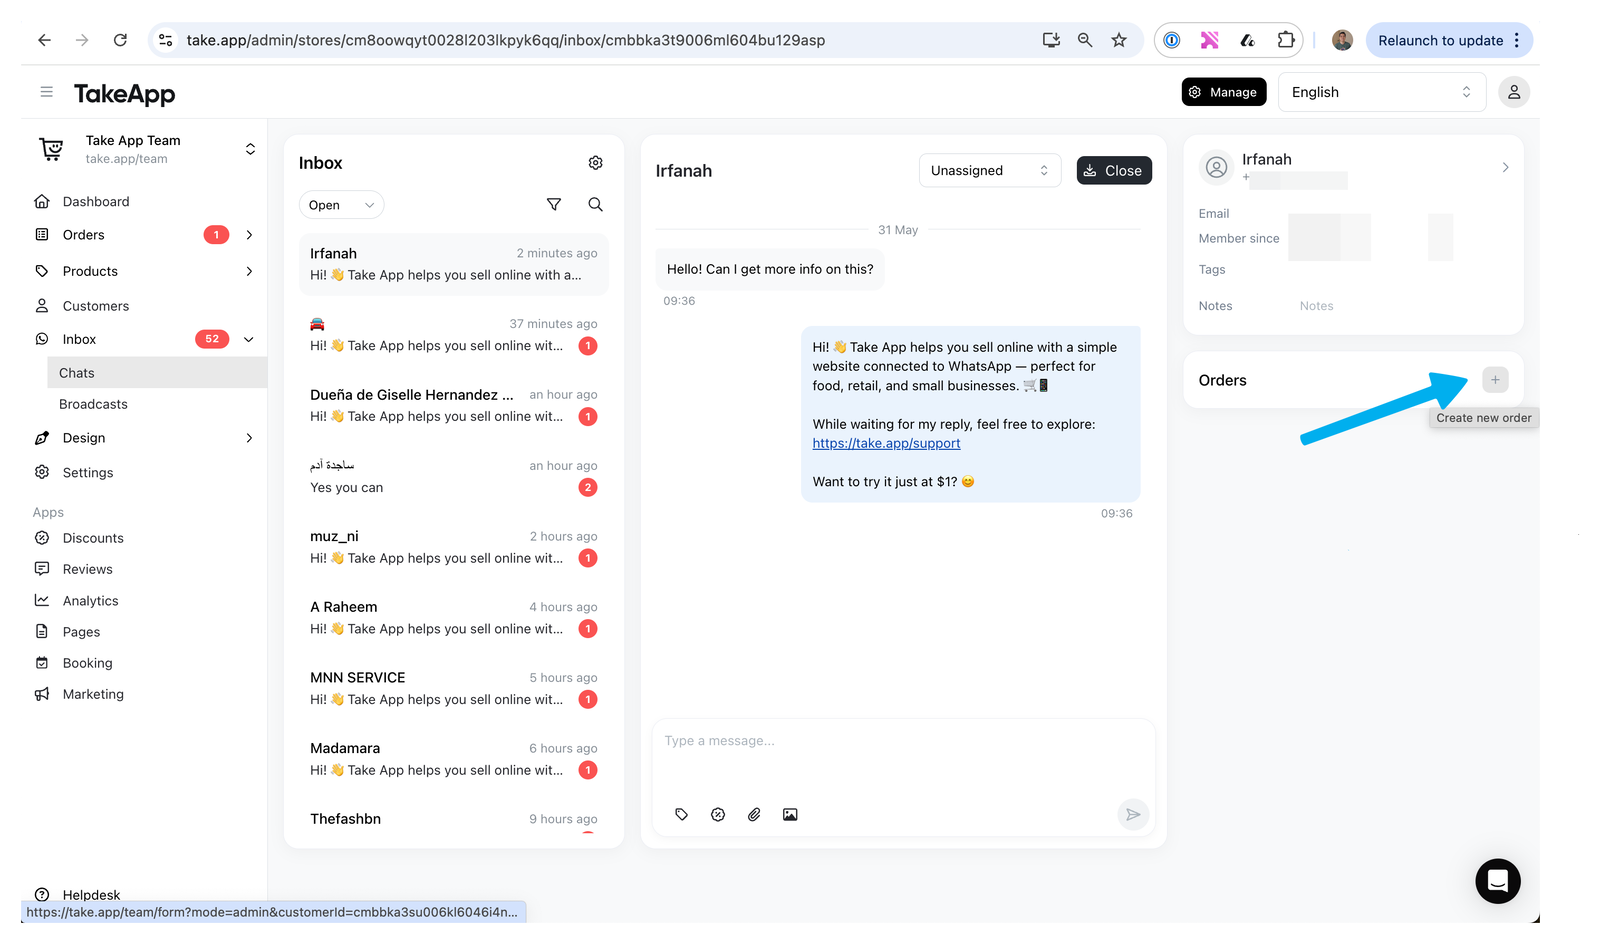Attach a file with the paperclip icon
Image resolution: width=1600 pixels, height=944 pixels.
click(x=754, y=815)
